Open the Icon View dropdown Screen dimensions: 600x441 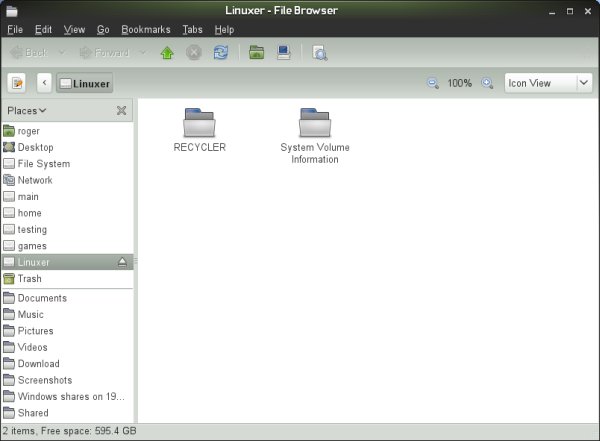click(x=548, y=83)
